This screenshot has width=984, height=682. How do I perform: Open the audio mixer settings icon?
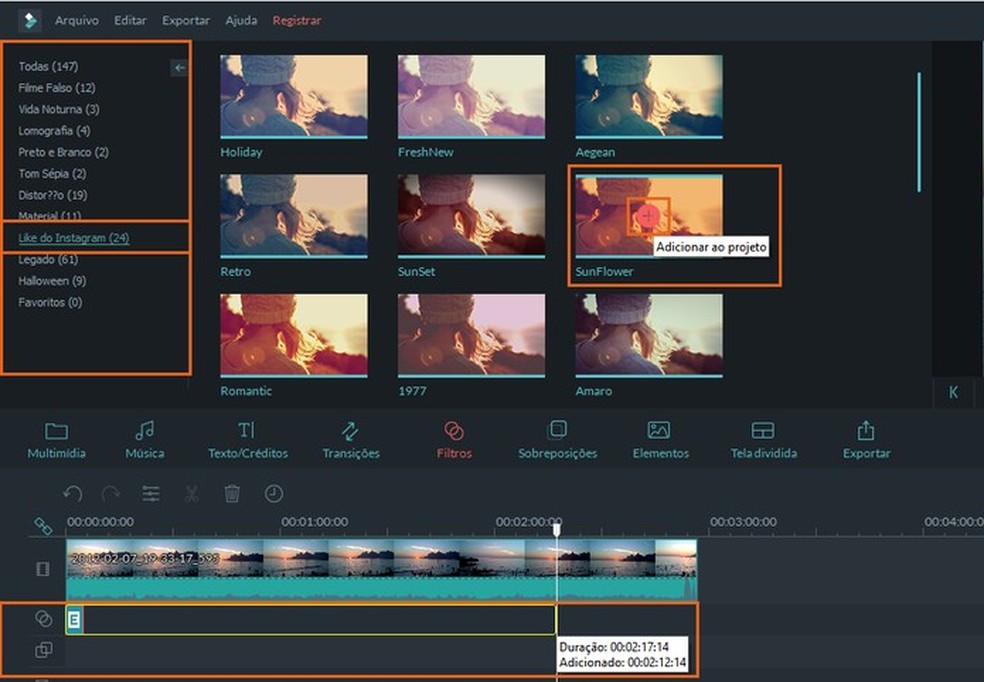click(x=150, y=491)
